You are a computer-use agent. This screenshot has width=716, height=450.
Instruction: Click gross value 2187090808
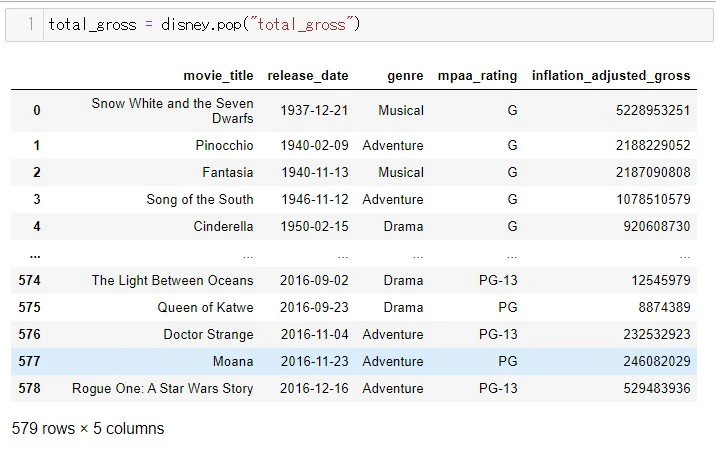click(653, 172)
